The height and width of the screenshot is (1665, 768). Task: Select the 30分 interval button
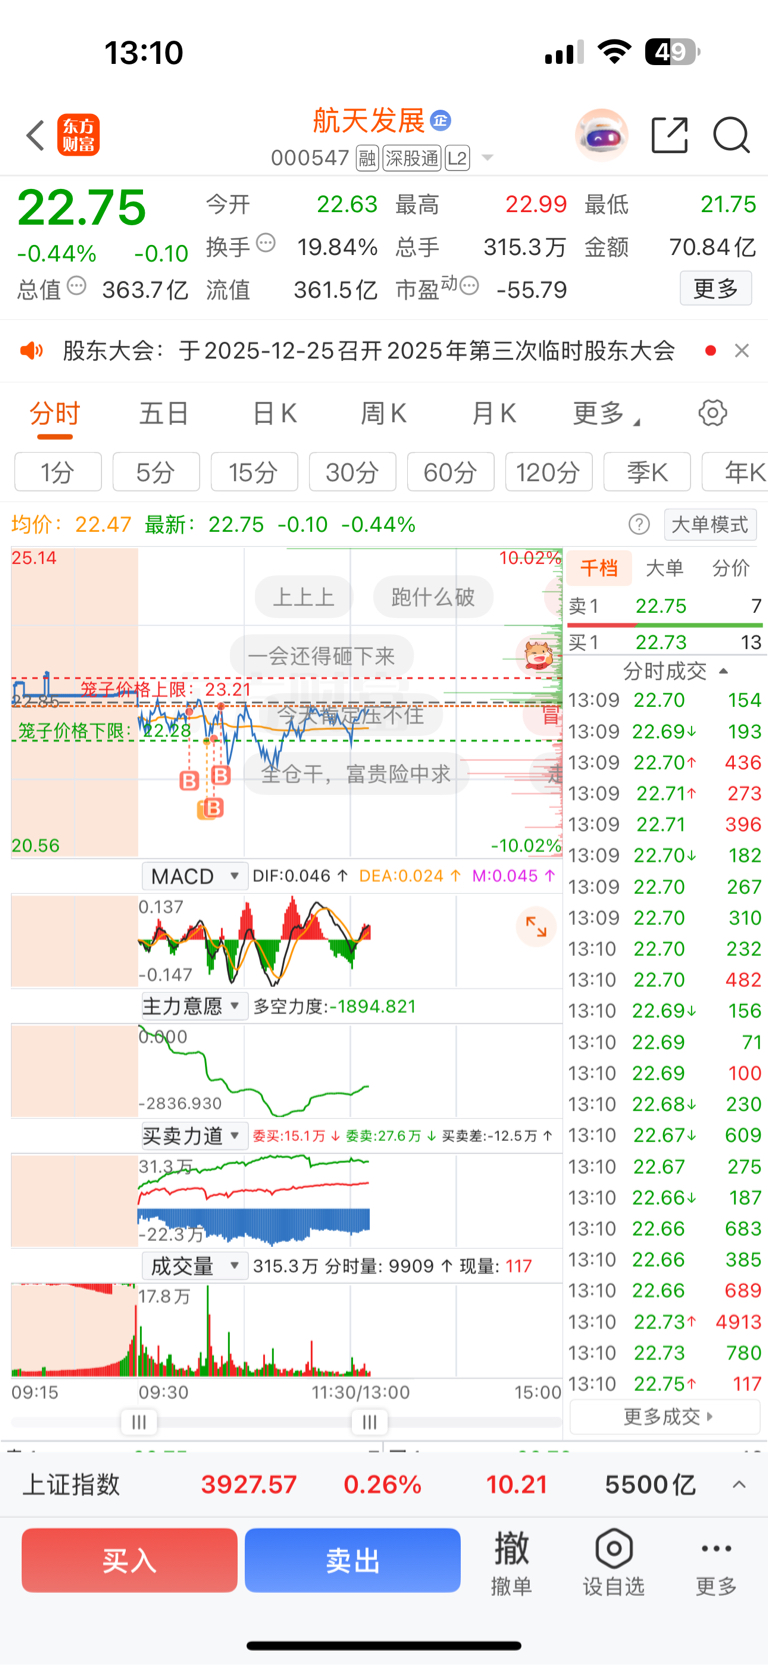(x=352, y=472)
